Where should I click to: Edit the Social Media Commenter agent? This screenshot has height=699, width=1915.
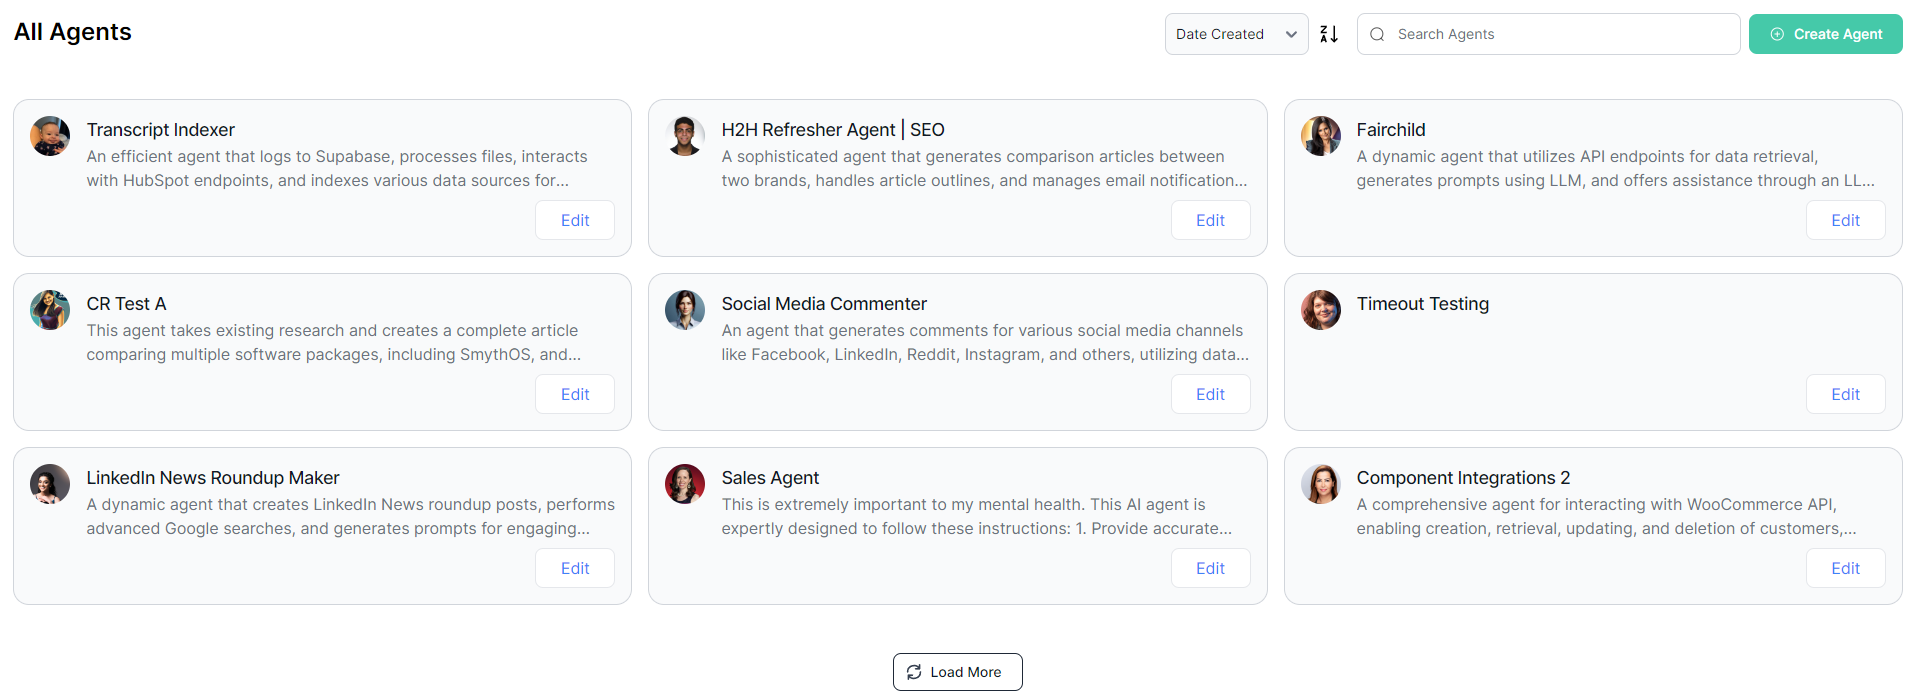point(1210,394)
